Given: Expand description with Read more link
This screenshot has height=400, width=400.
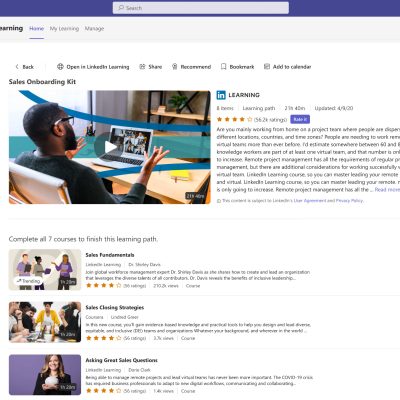Looking at the screenshot, I should [387, 190].
